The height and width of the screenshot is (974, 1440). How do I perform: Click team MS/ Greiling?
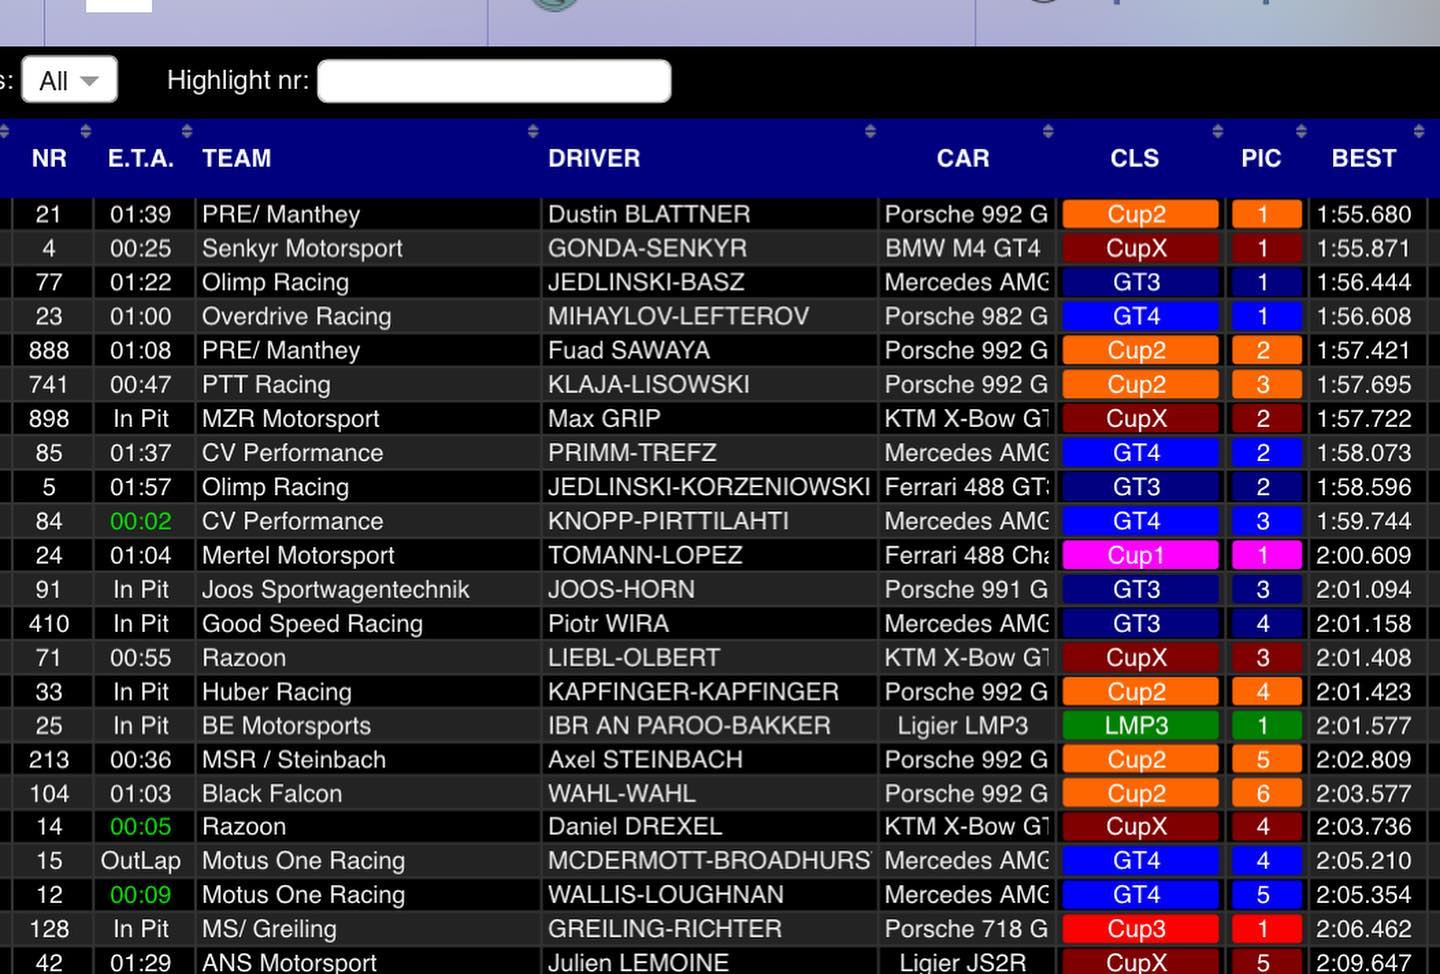pos(269,928)
